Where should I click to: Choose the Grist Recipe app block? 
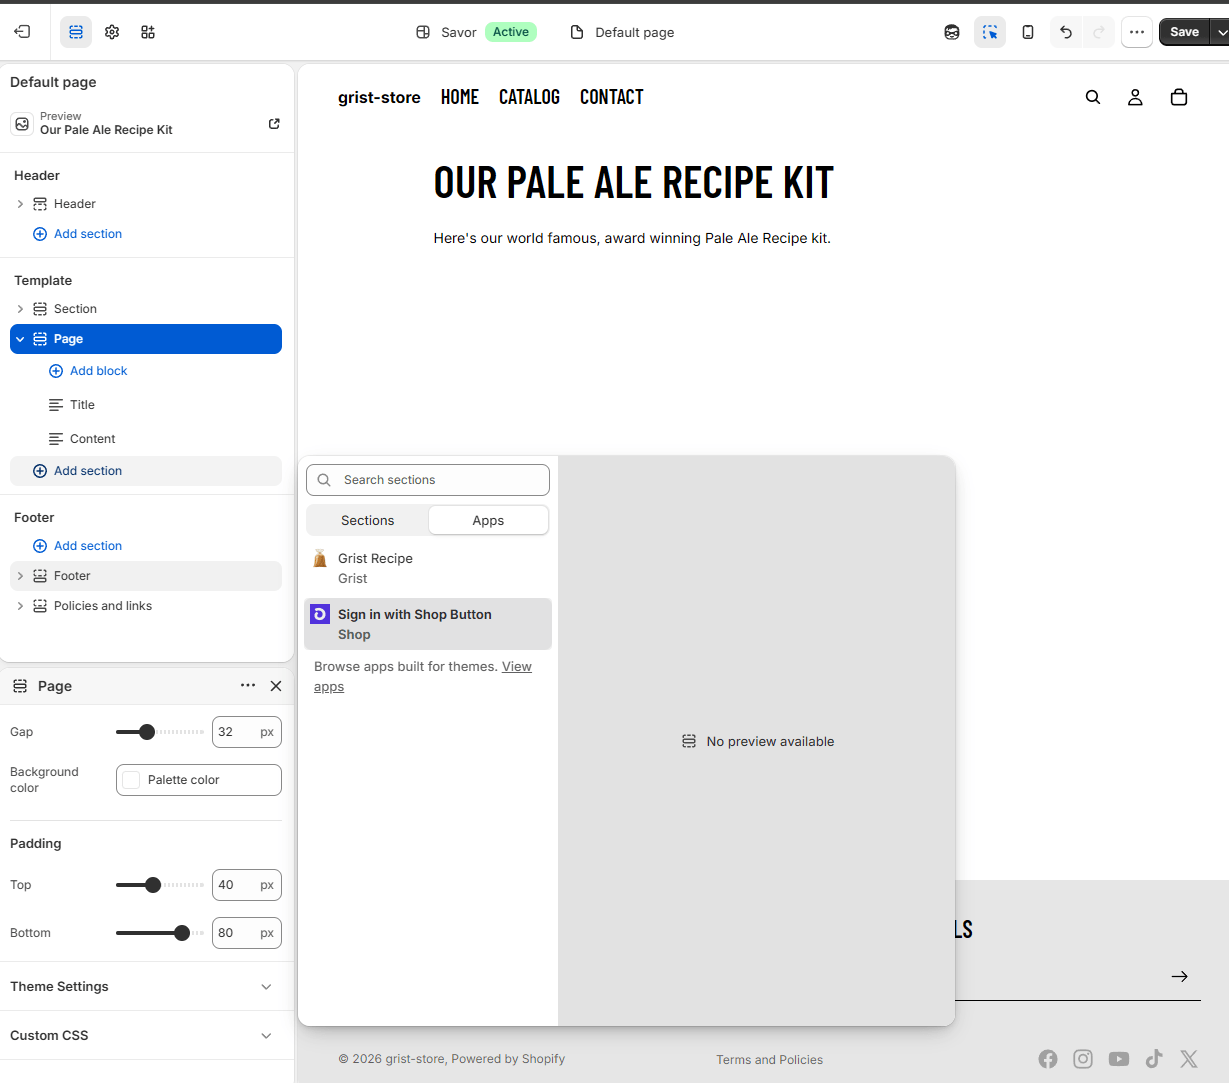[428, 568]
